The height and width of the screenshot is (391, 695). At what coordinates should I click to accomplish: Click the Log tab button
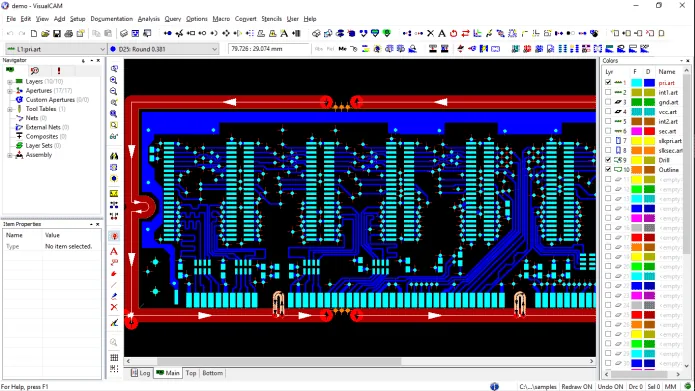[x=141, y=373]
